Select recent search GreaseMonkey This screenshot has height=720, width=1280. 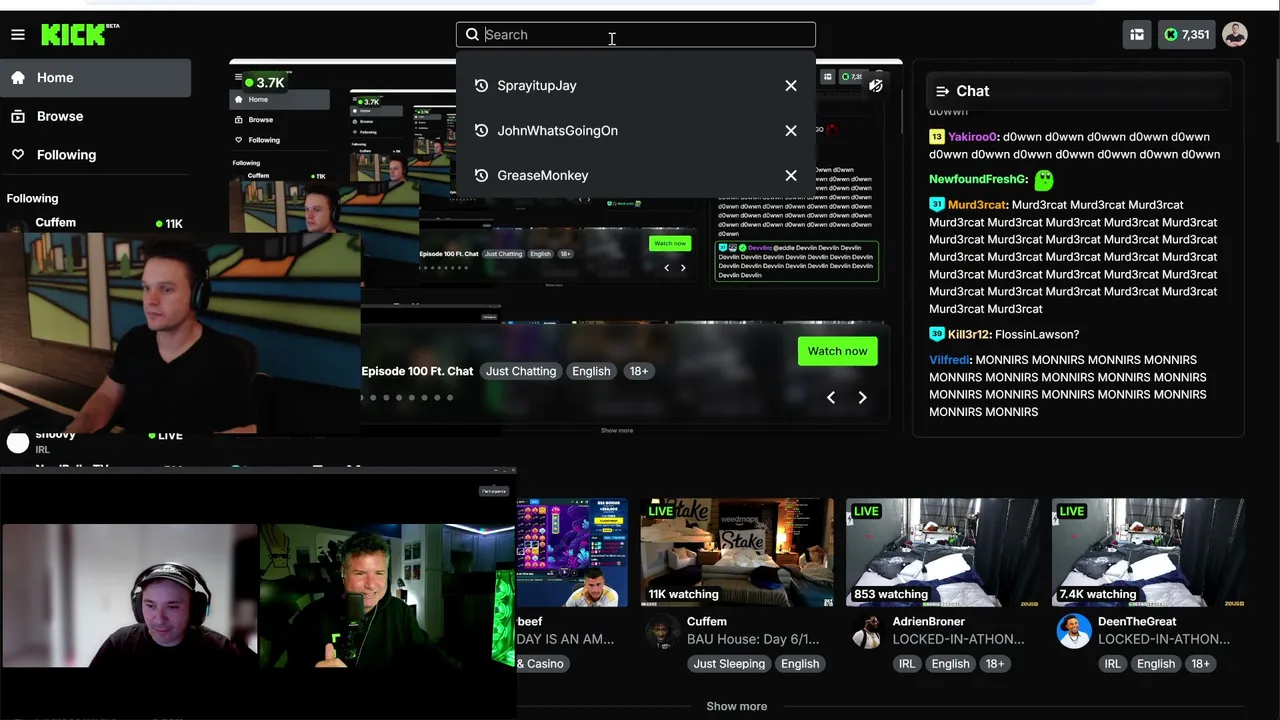543,176
